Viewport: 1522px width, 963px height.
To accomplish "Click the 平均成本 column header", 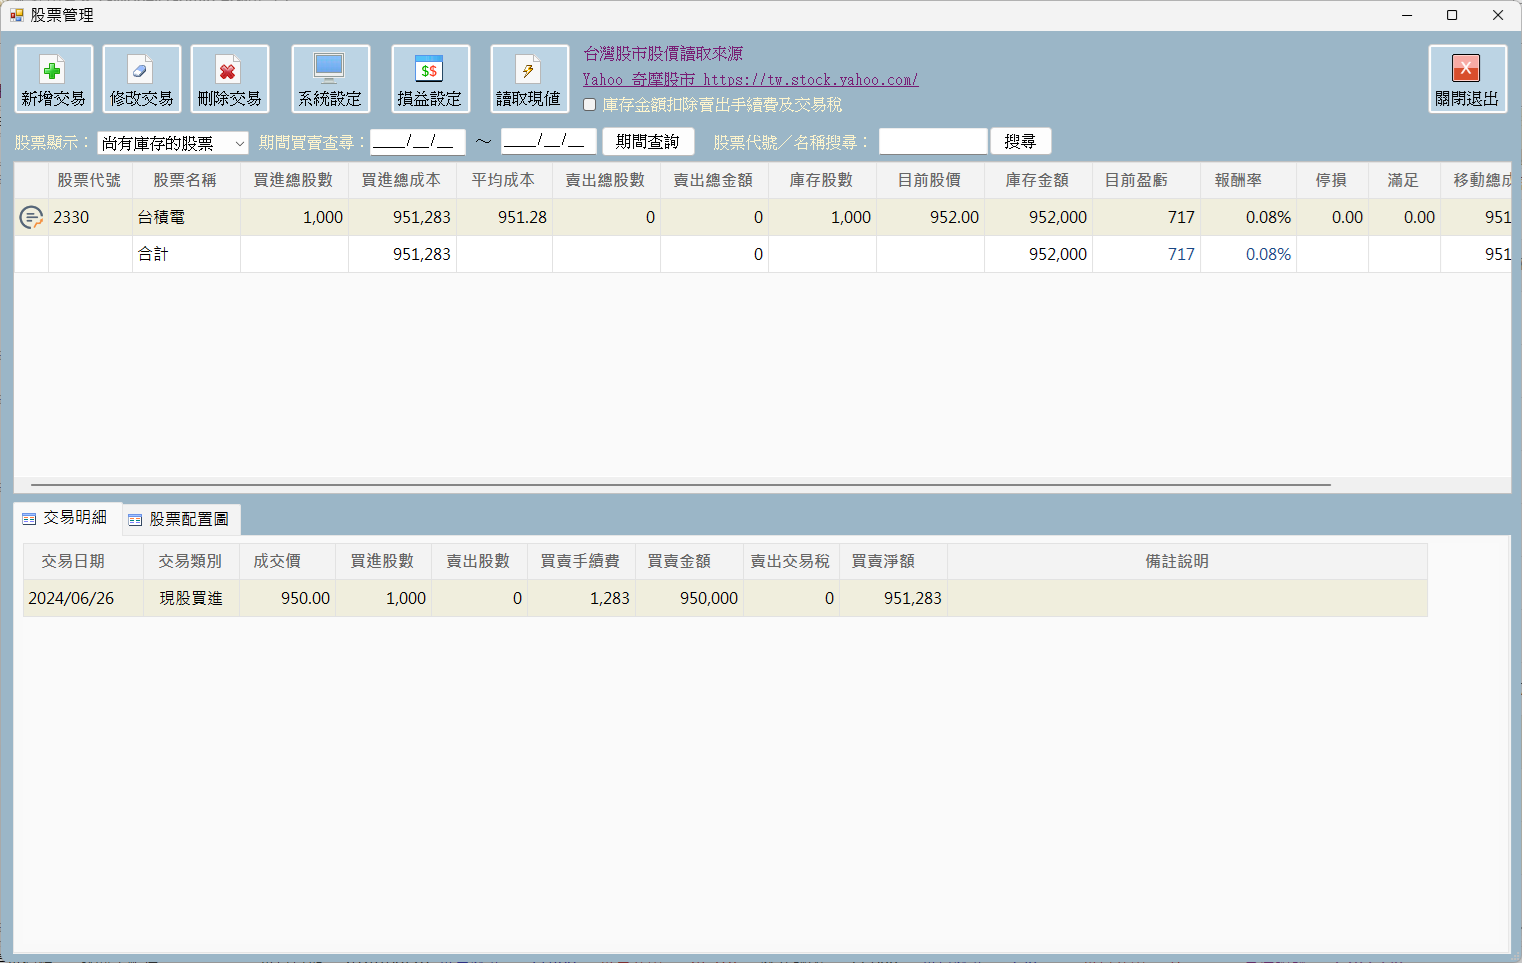I will pyautogui.click(x=504, y=181).
